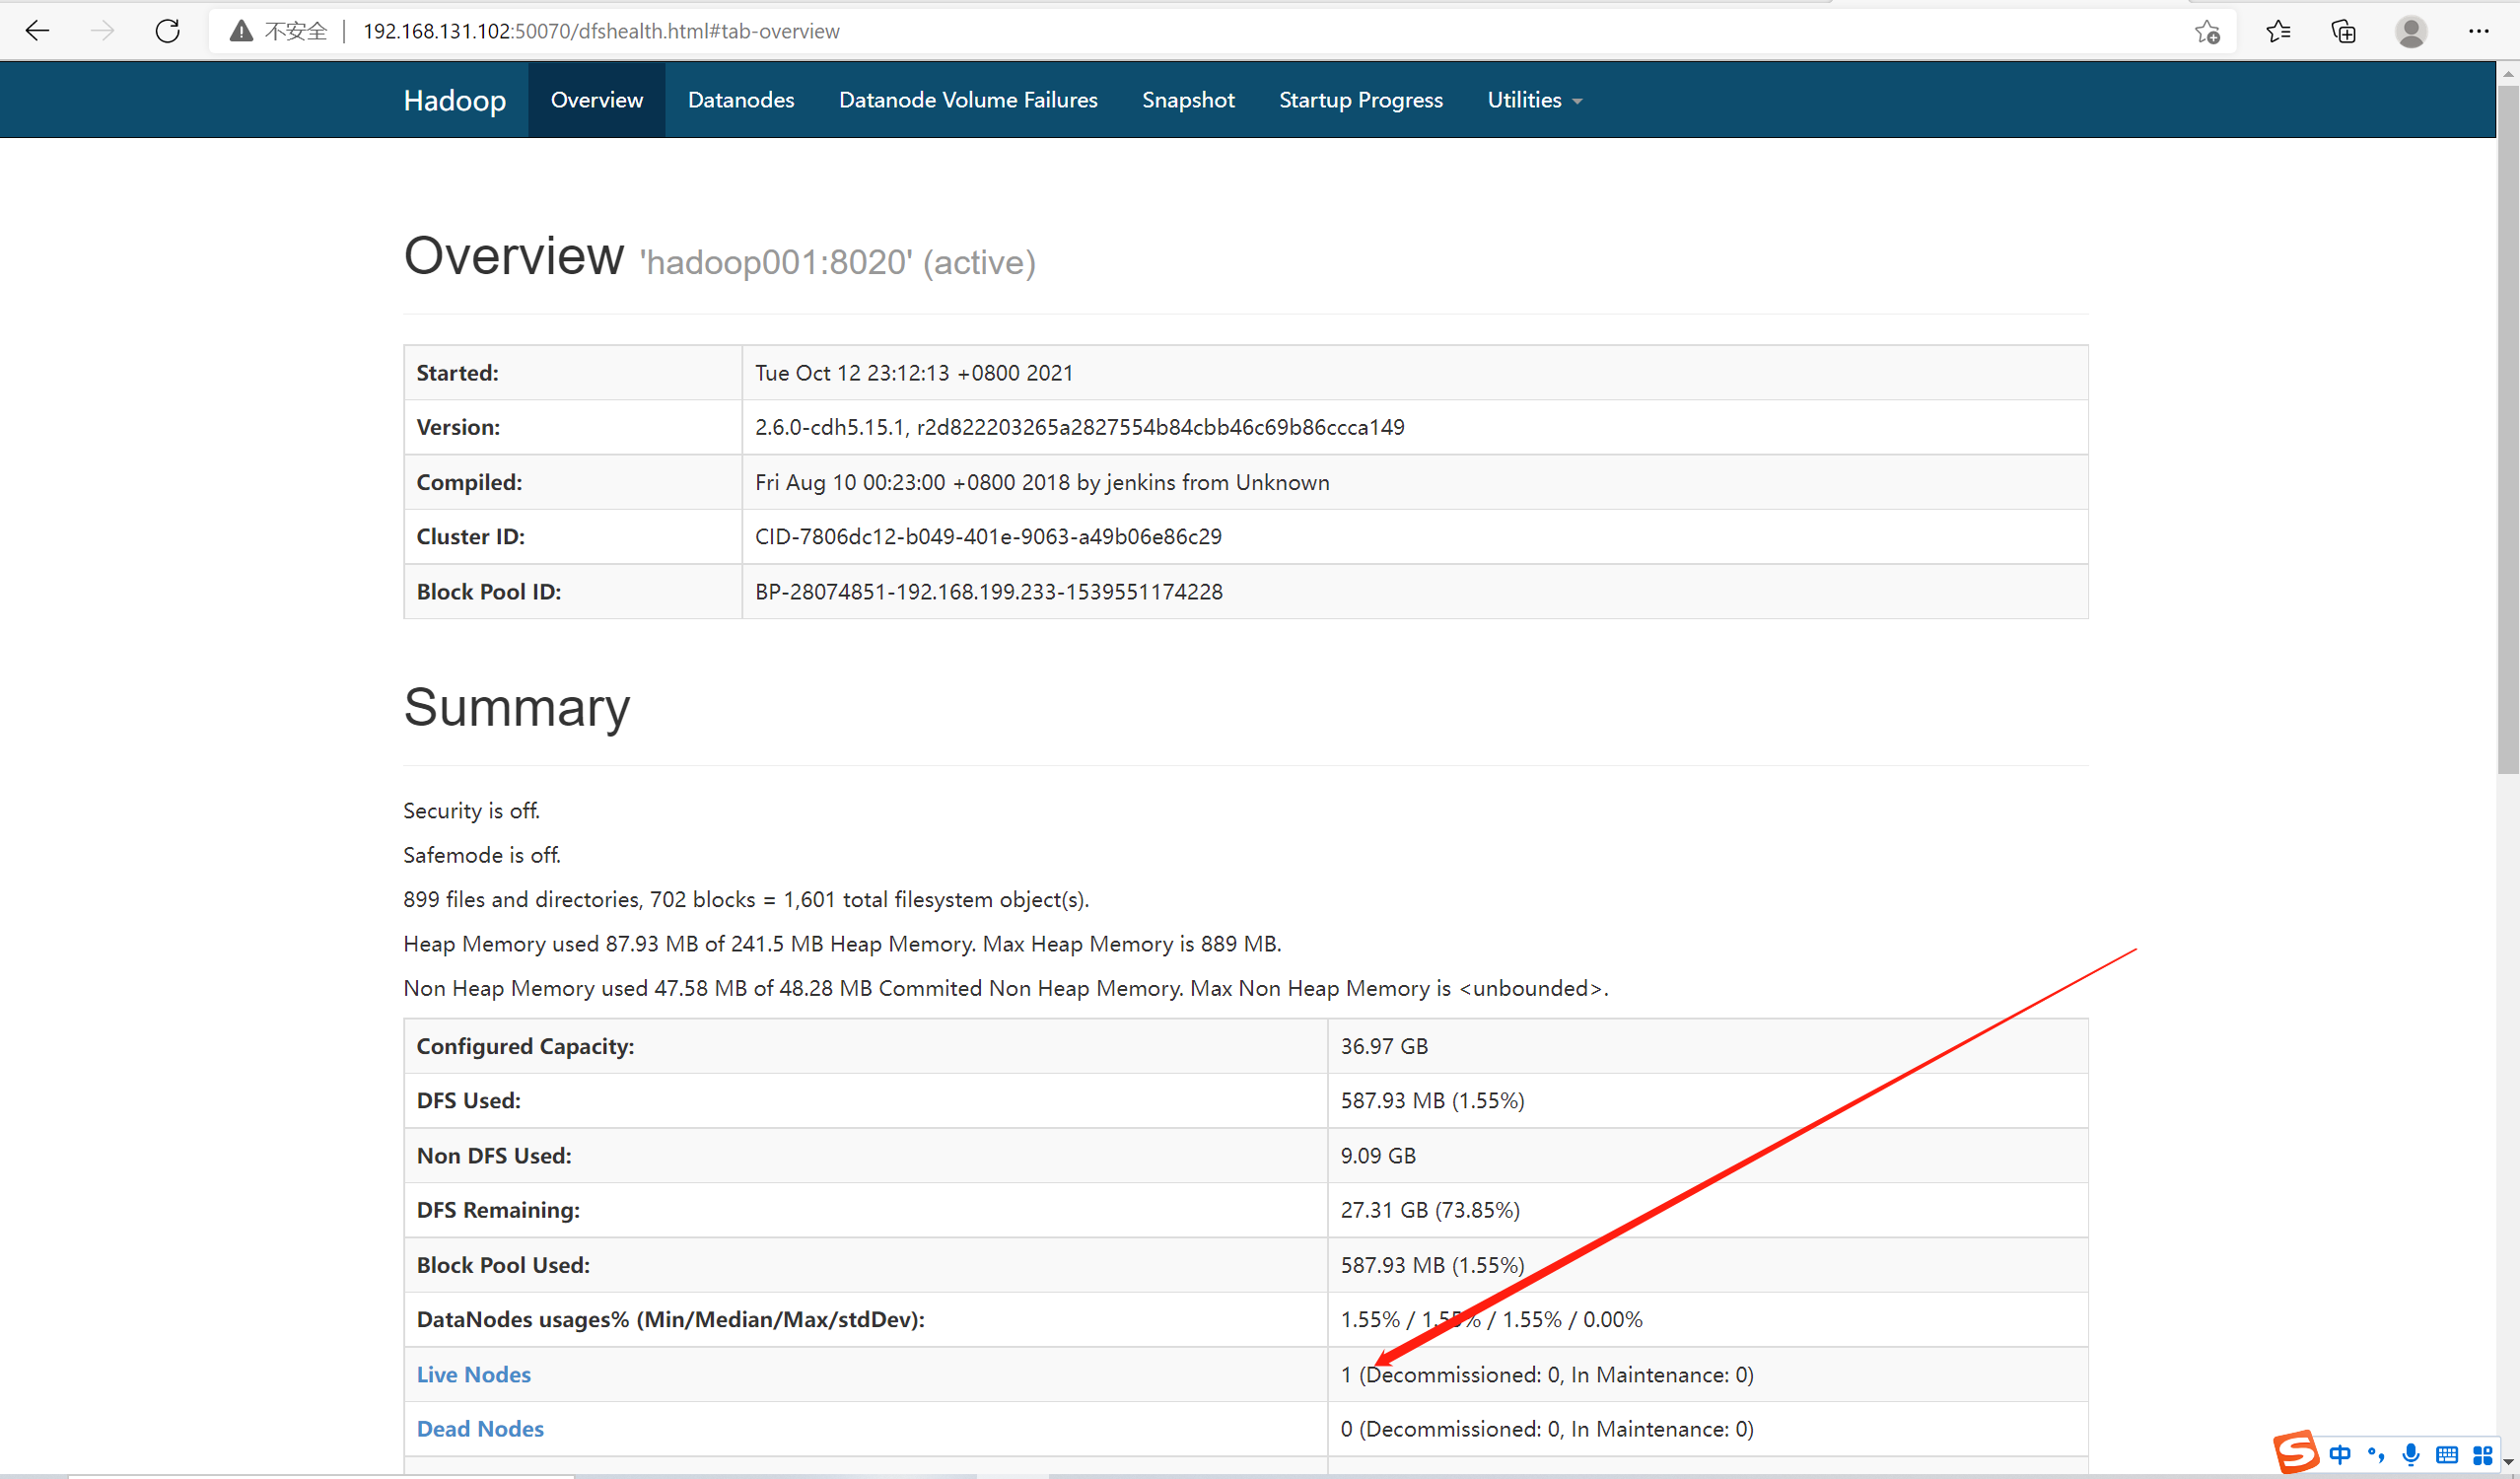Click the Overview heading 'hadoop001:8020' (active)
The image size is (2520, 1479).
(838, 262)
